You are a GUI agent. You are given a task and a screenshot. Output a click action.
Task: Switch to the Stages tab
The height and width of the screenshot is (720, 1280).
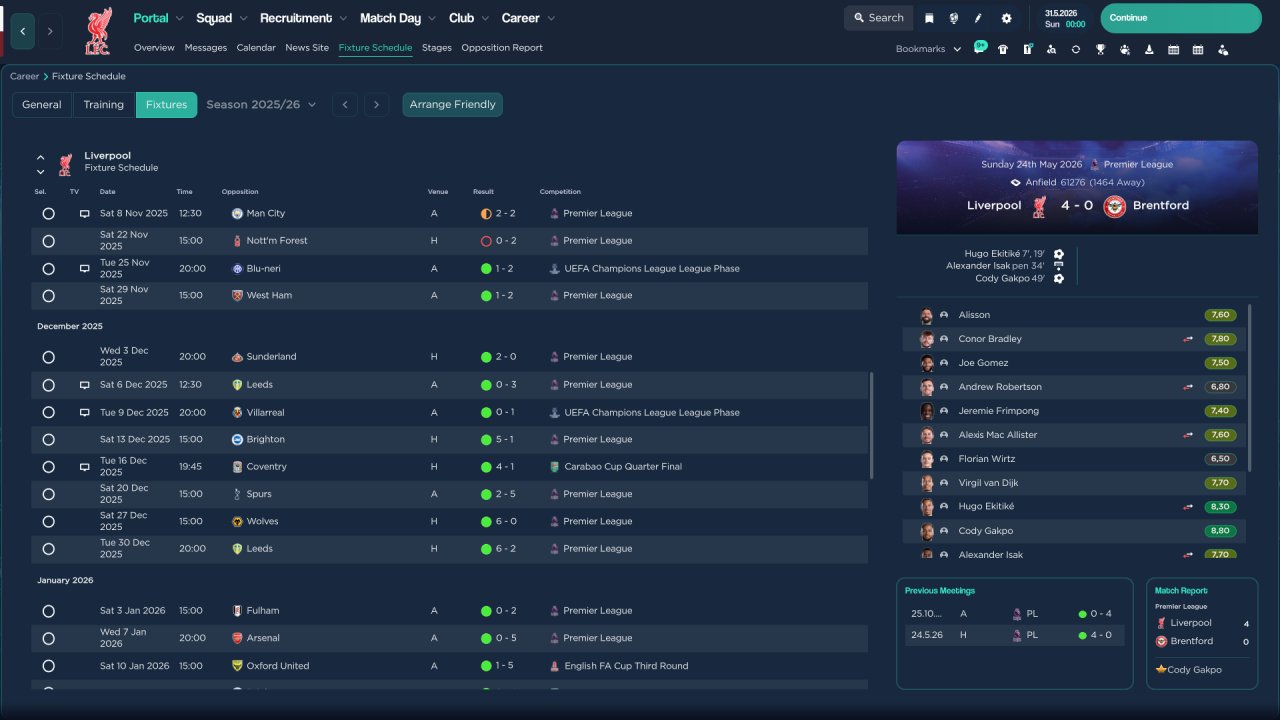point(437,48)
